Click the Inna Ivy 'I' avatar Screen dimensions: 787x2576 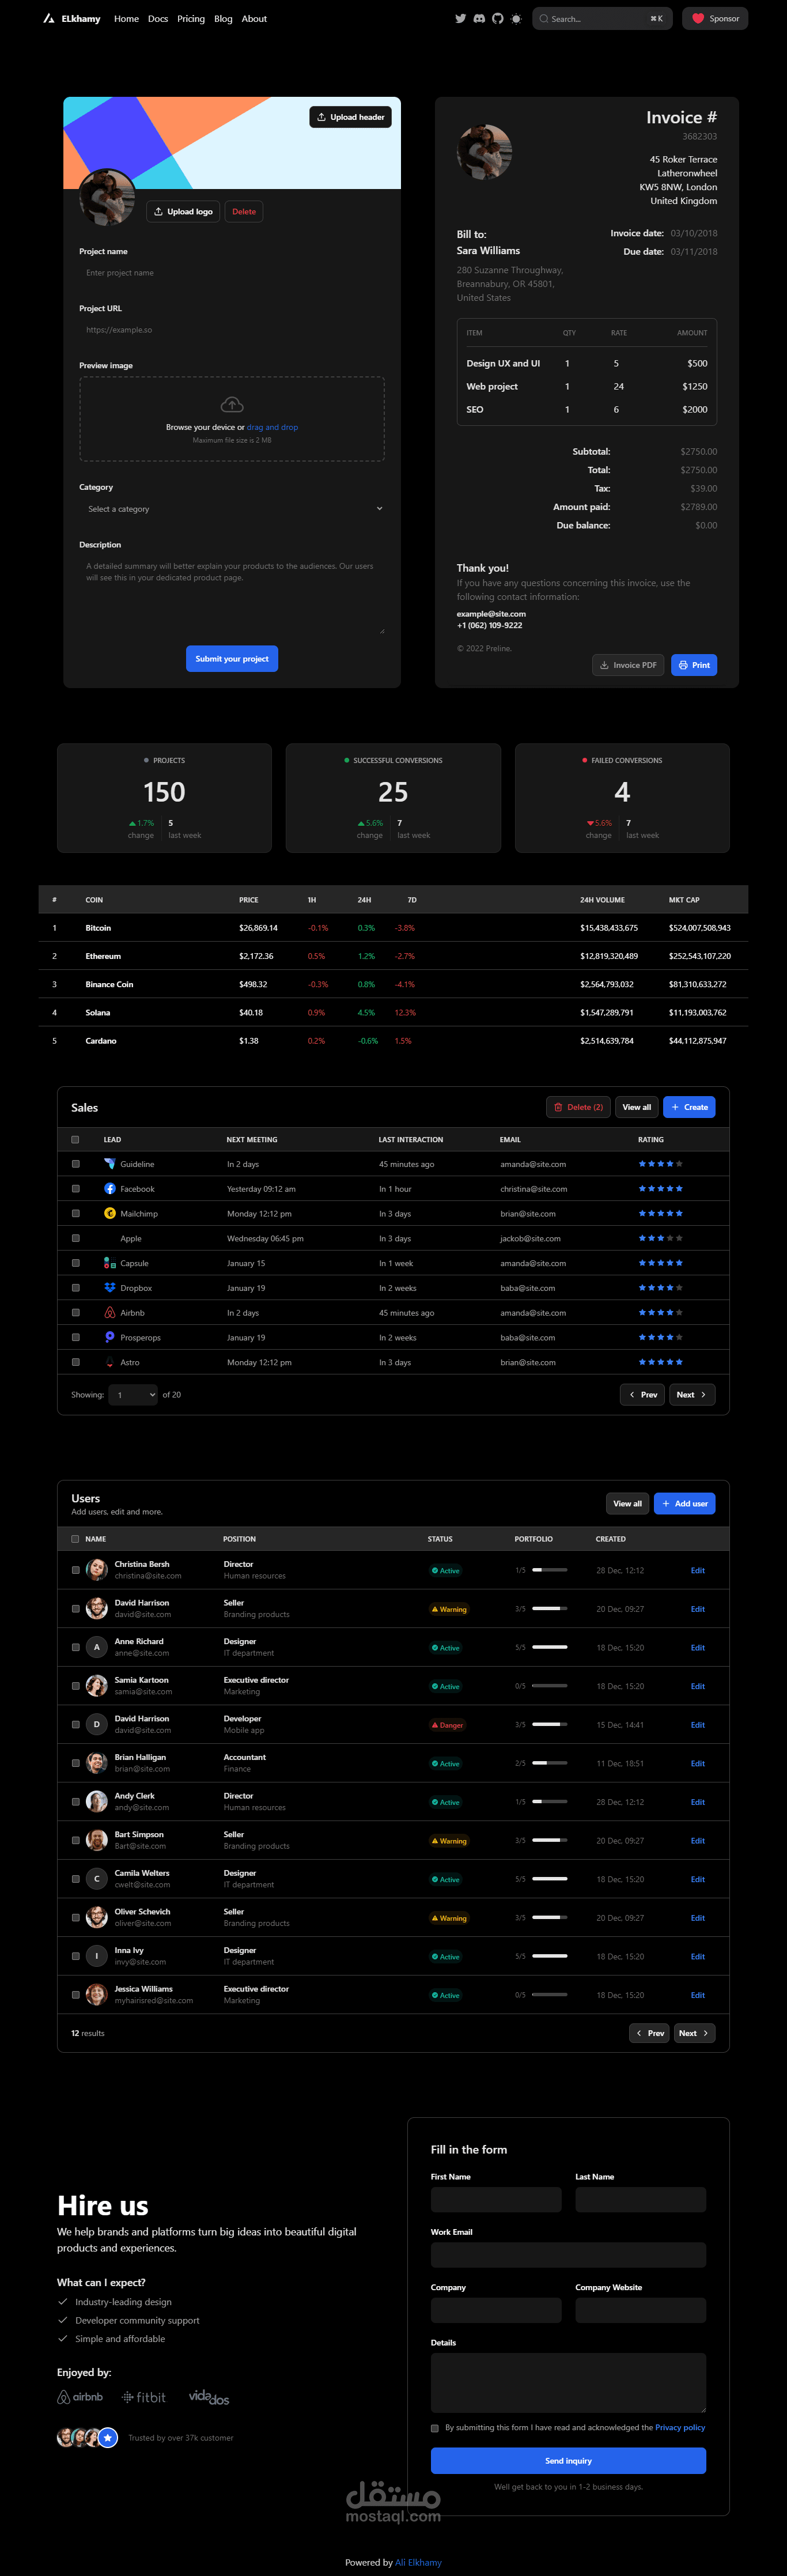97,1956
